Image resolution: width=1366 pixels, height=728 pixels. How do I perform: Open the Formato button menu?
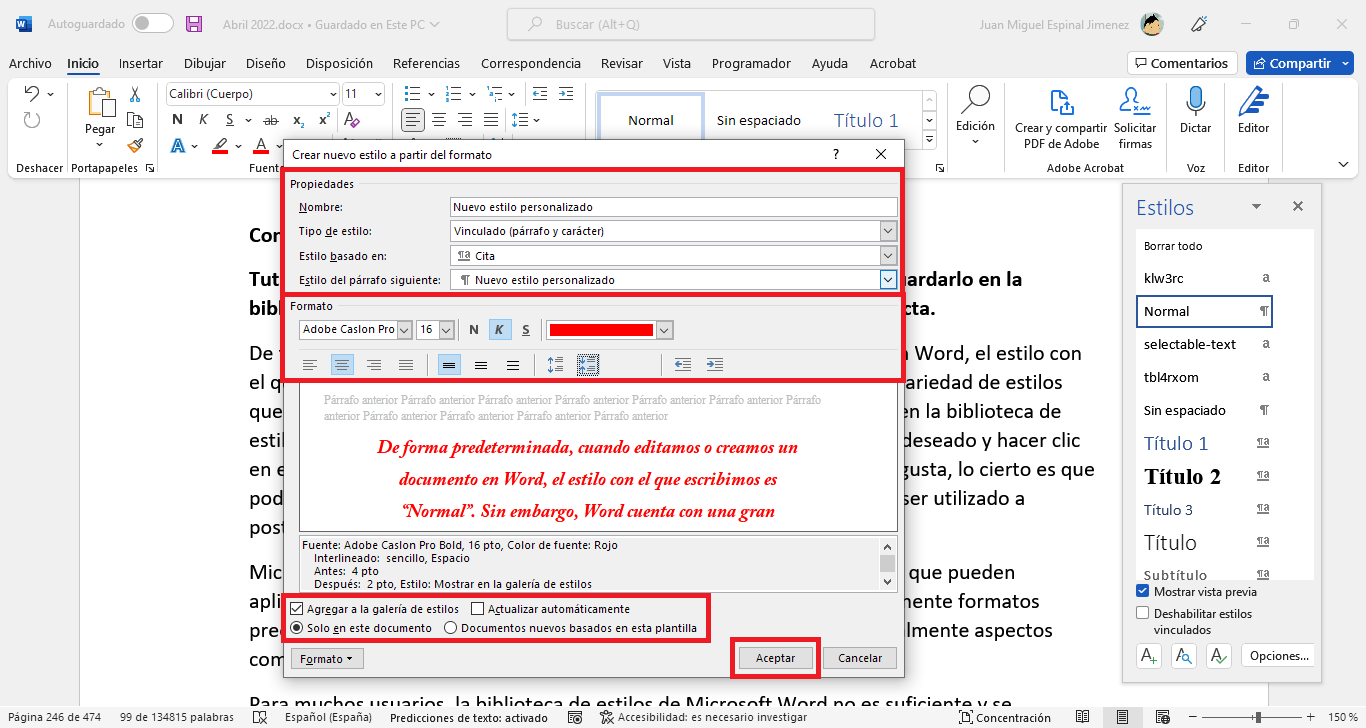click(327, 659)
